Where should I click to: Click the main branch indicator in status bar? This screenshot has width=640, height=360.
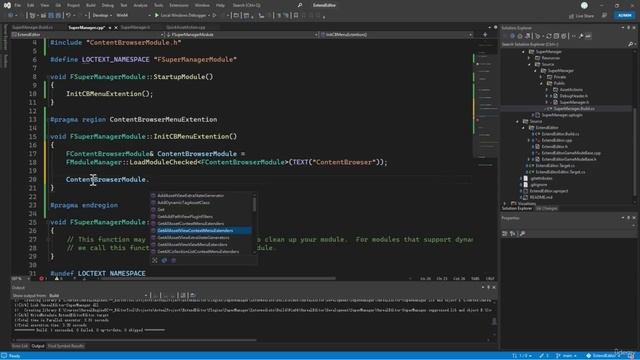pyautogui.click(x=566, y=356)
